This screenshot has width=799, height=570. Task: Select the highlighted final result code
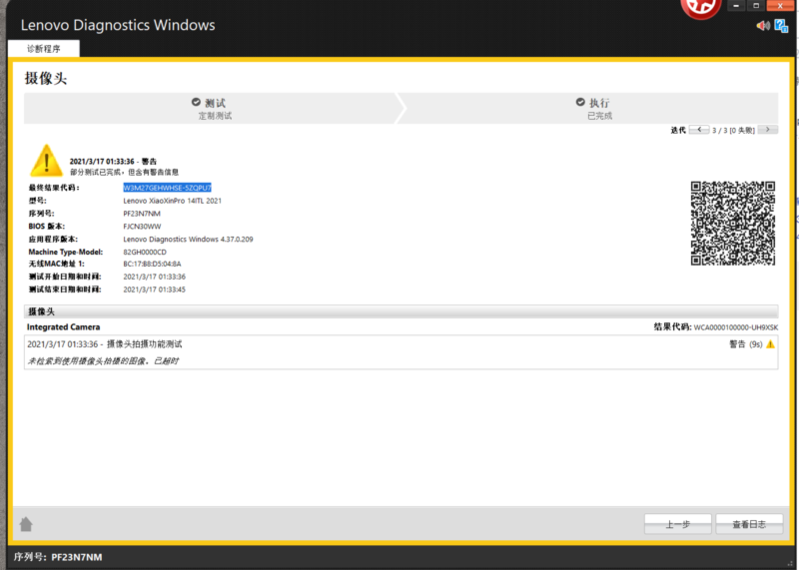(x=167, y=188)
